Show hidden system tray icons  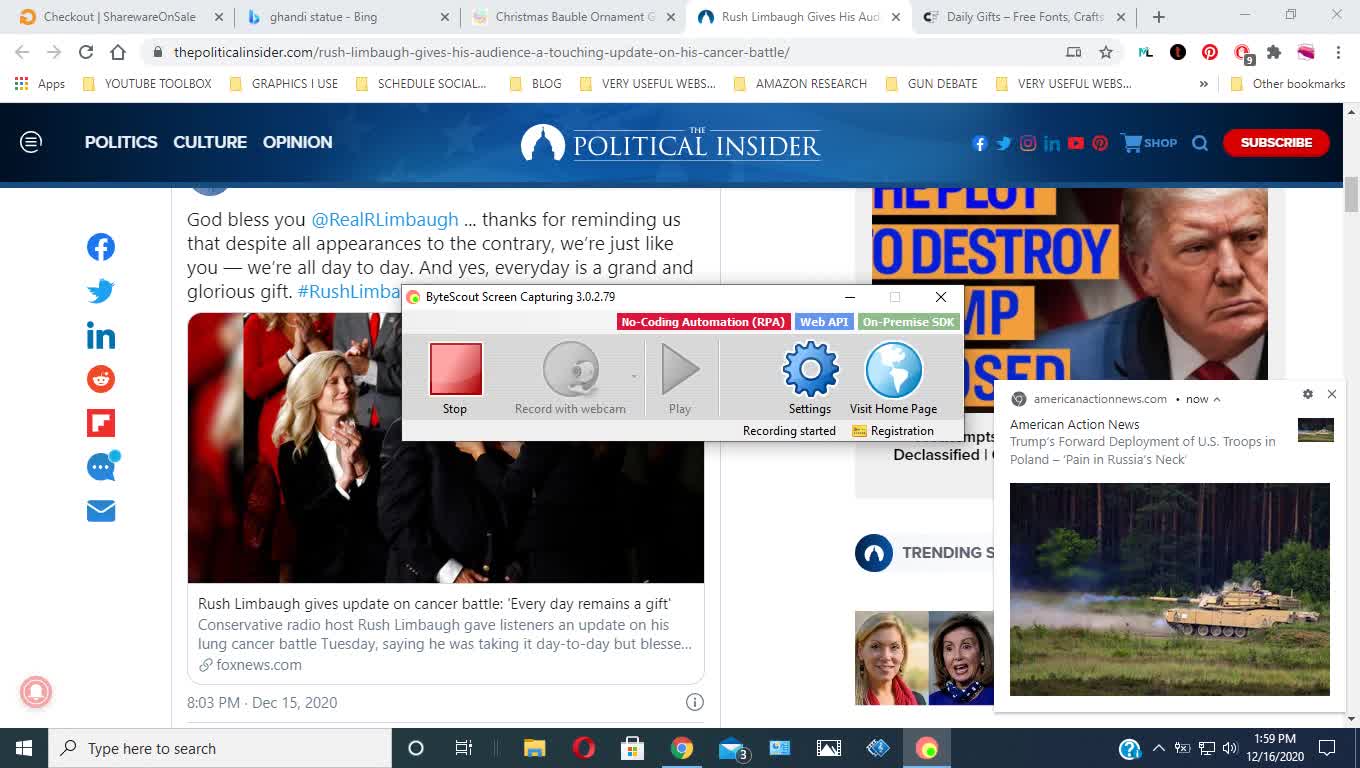pos(1158,748)
